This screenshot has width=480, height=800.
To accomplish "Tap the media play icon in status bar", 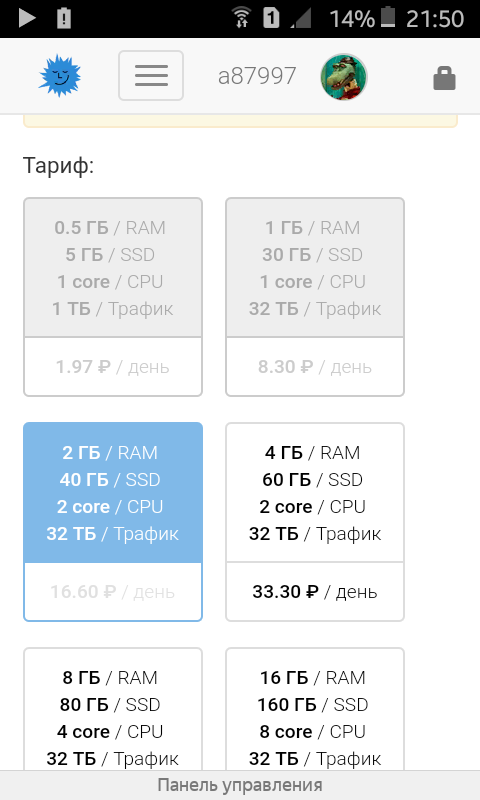I will (27, 18).
